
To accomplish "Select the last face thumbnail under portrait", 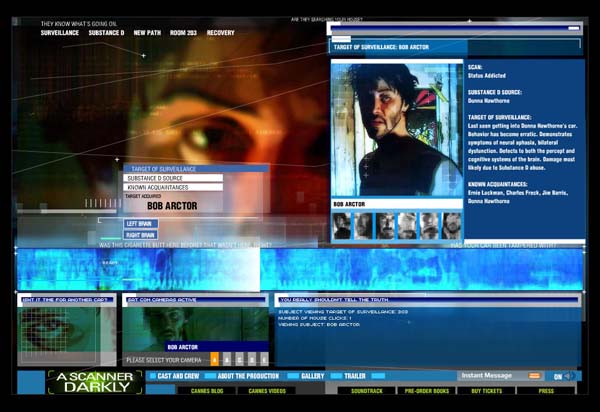I will click(452, 226).
